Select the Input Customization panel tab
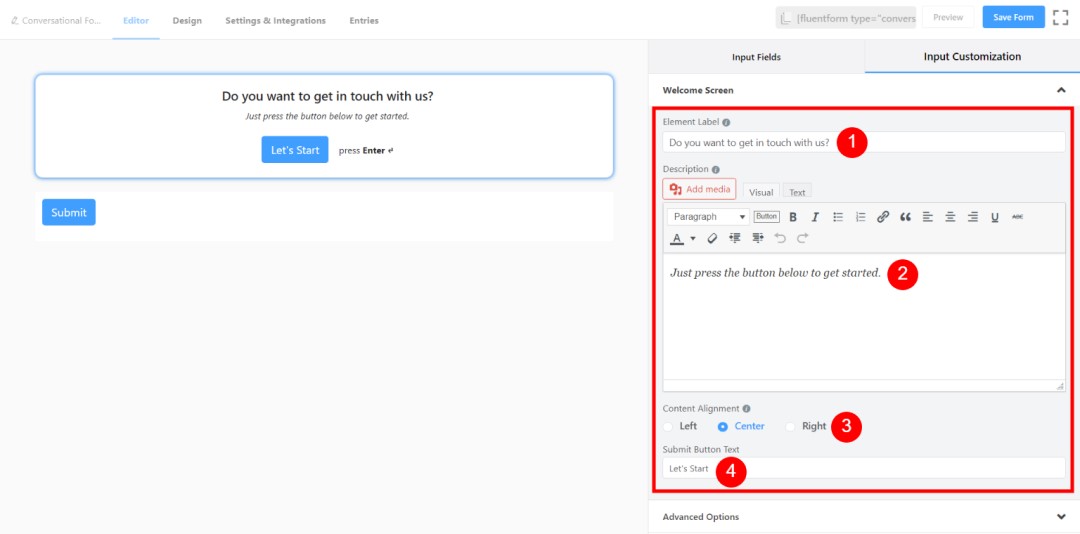The image size is (1080, 534). pyautogui.click(x=972, y=57)
